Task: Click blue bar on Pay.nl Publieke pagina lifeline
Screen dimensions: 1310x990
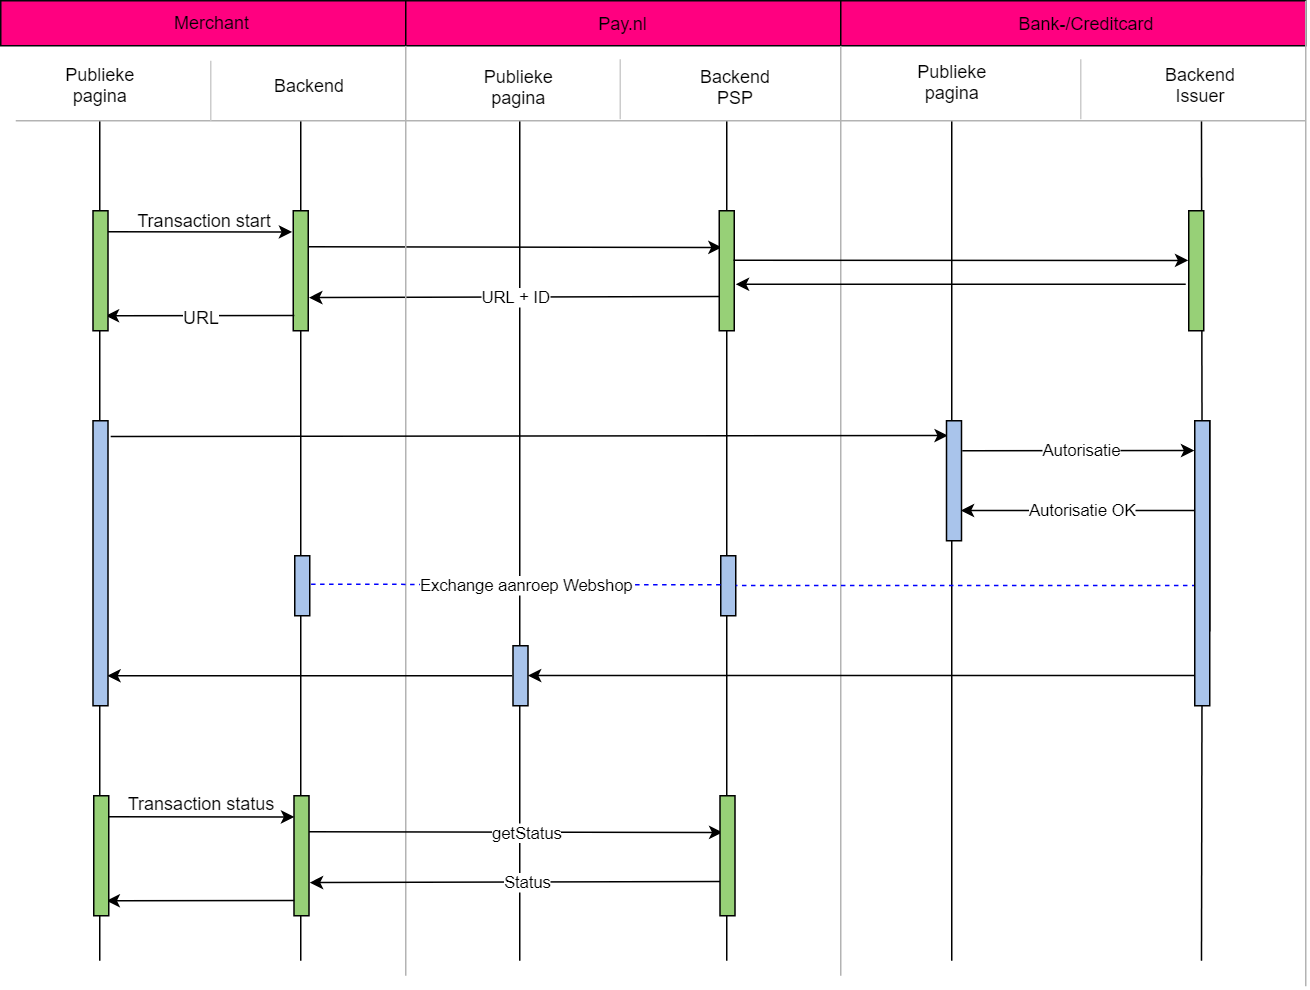Action: coord(520,676)
